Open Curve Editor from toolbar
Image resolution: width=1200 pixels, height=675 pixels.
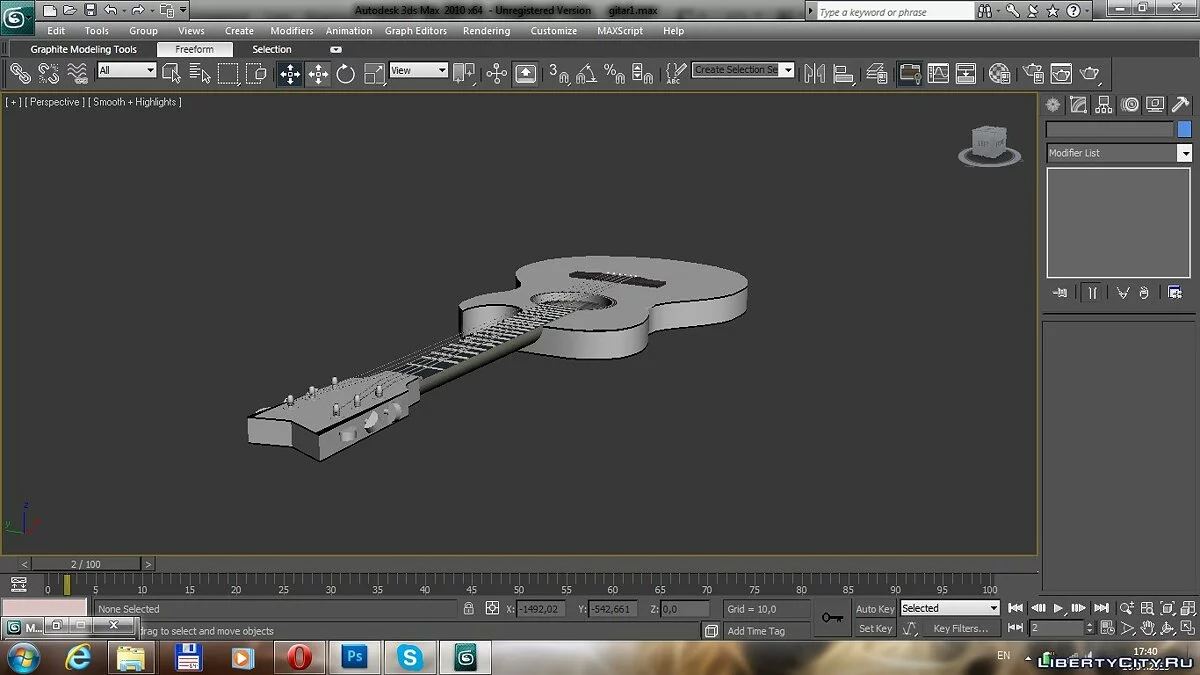tap(938, 73)
